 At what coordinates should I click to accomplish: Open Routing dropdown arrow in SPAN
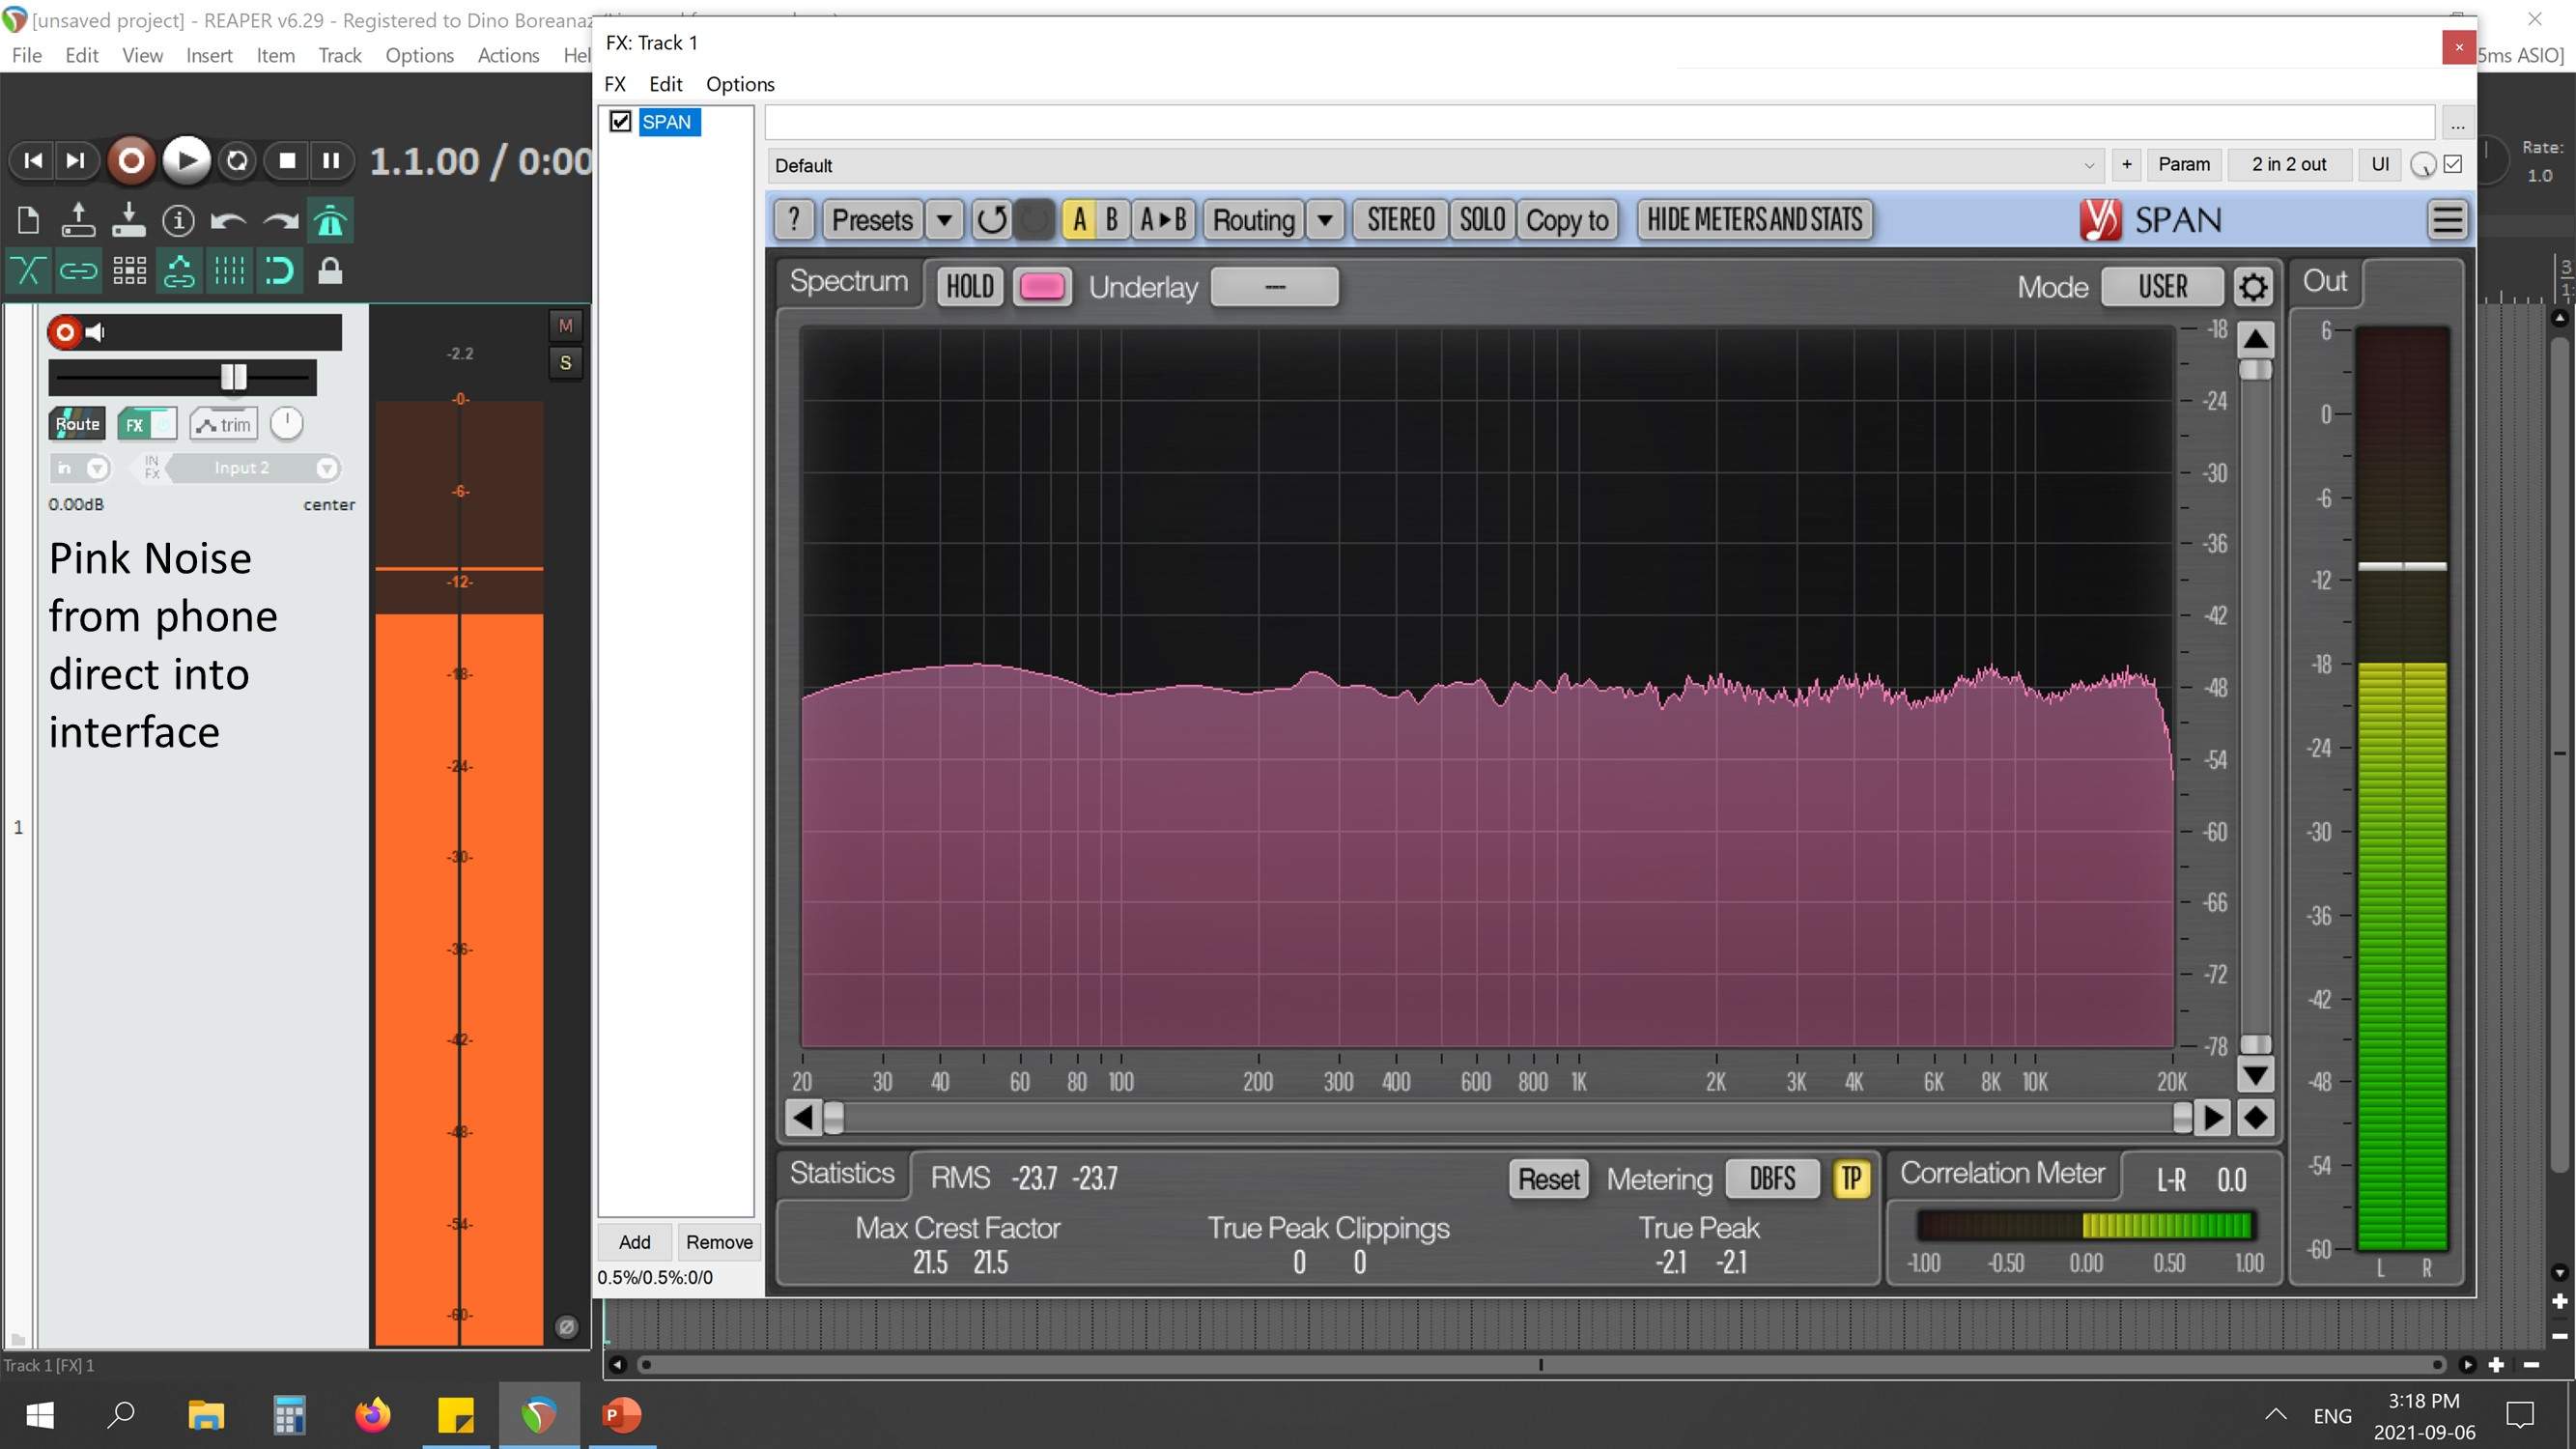click(x=1325, y=219)
